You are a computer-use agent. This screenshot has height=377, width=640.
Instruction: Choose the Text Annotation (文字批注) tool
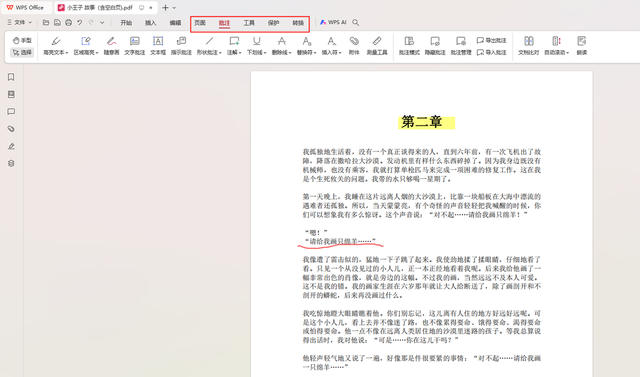135,46
